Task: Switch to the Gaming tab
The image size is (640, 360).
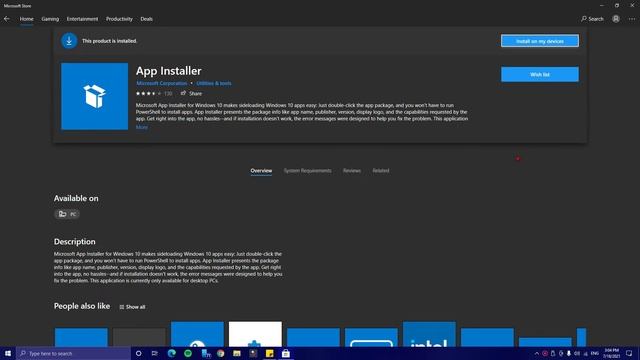Action: coord(50,19)
